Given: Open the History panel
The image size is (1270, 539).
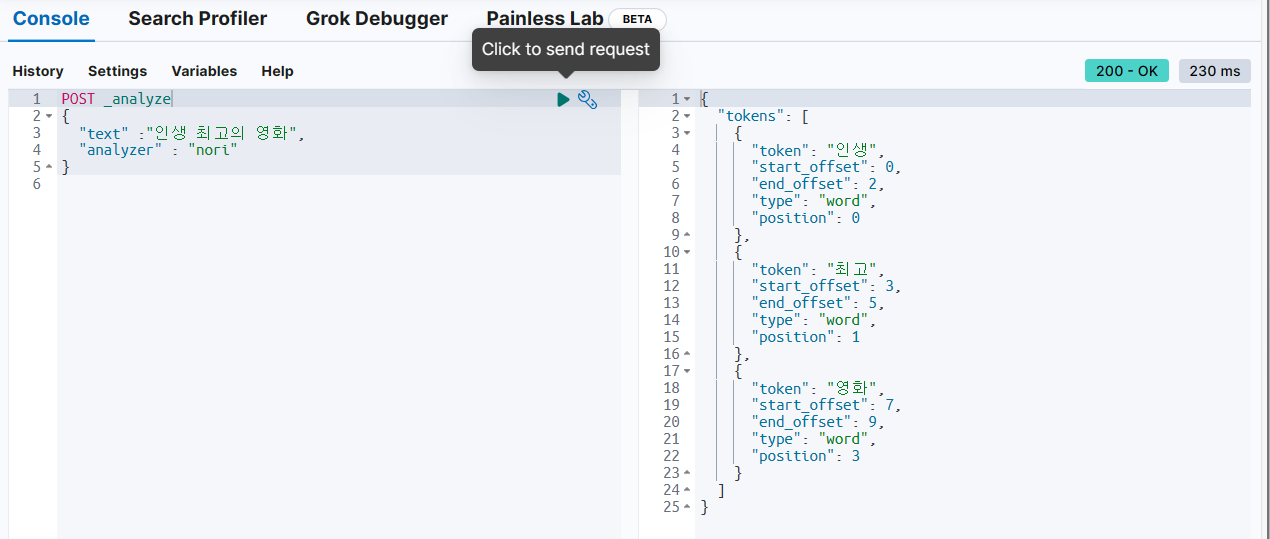Looking at the screenshot, I should pos(38,71).
